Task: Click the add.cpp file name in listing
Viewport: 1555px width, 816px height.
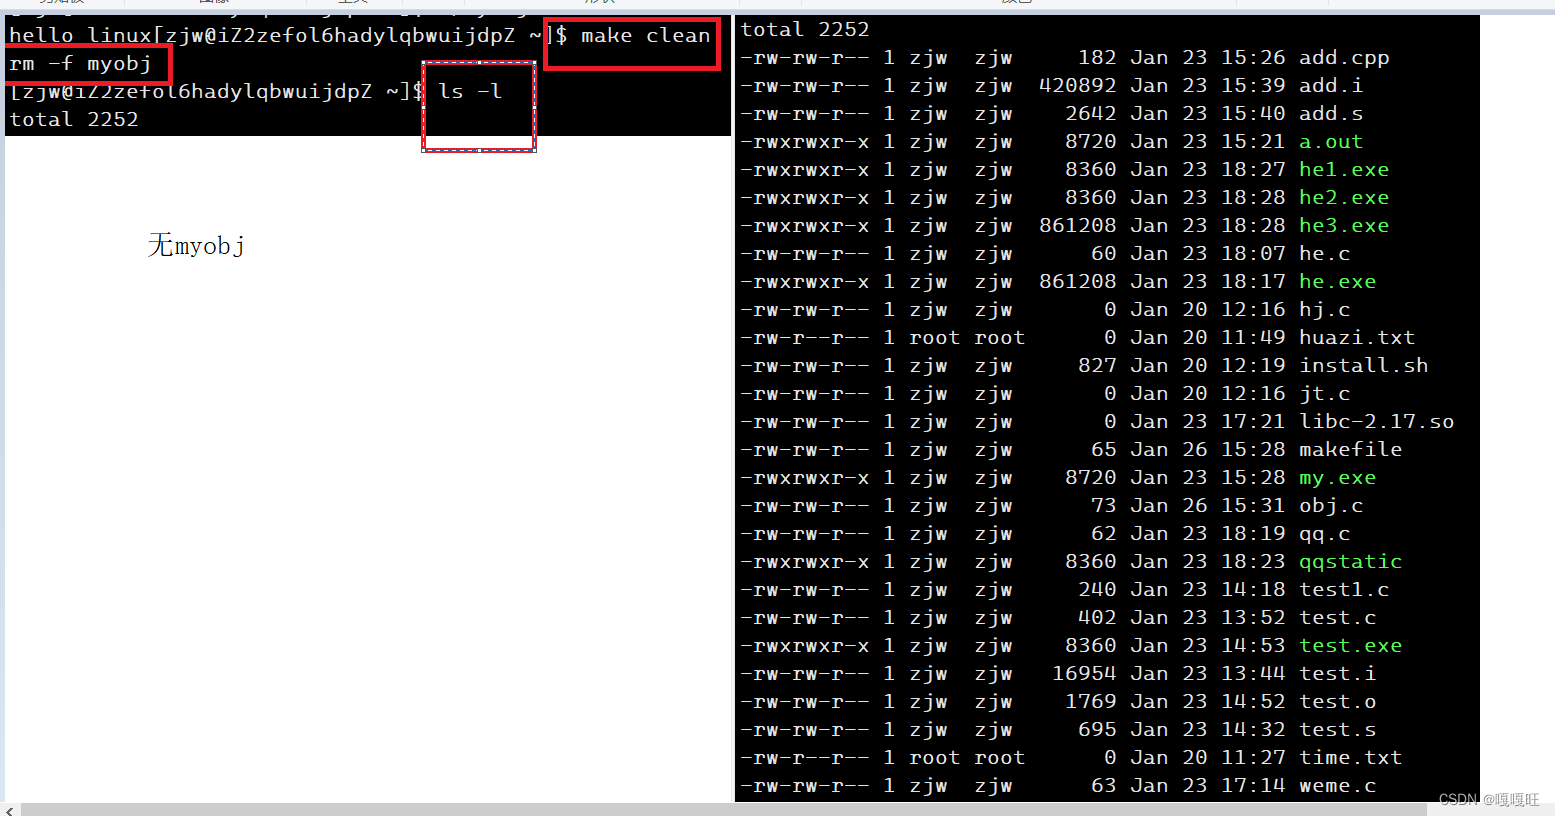Action: 1343,58
